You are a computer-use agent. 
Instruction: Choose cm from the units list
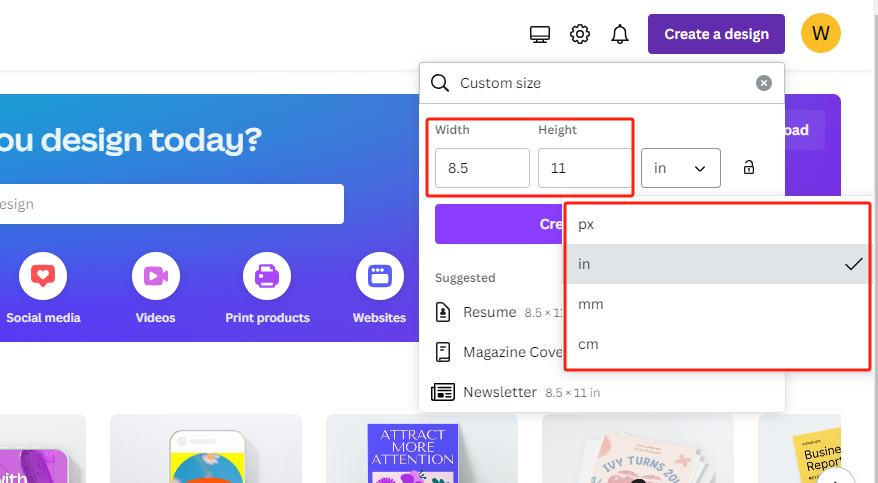(x=717, y=344)
